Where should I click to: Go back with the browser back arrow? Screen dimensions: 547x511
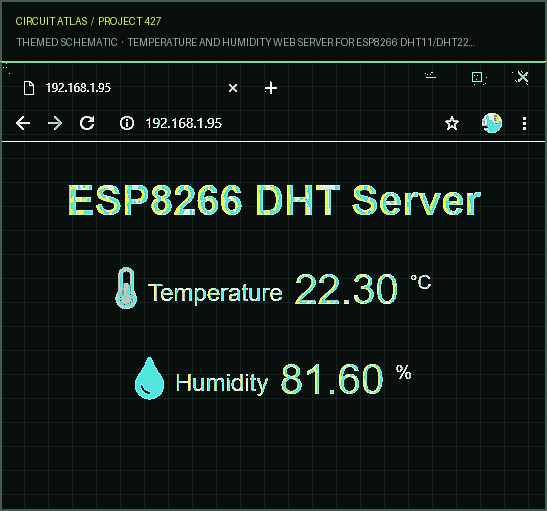[23, 123]
